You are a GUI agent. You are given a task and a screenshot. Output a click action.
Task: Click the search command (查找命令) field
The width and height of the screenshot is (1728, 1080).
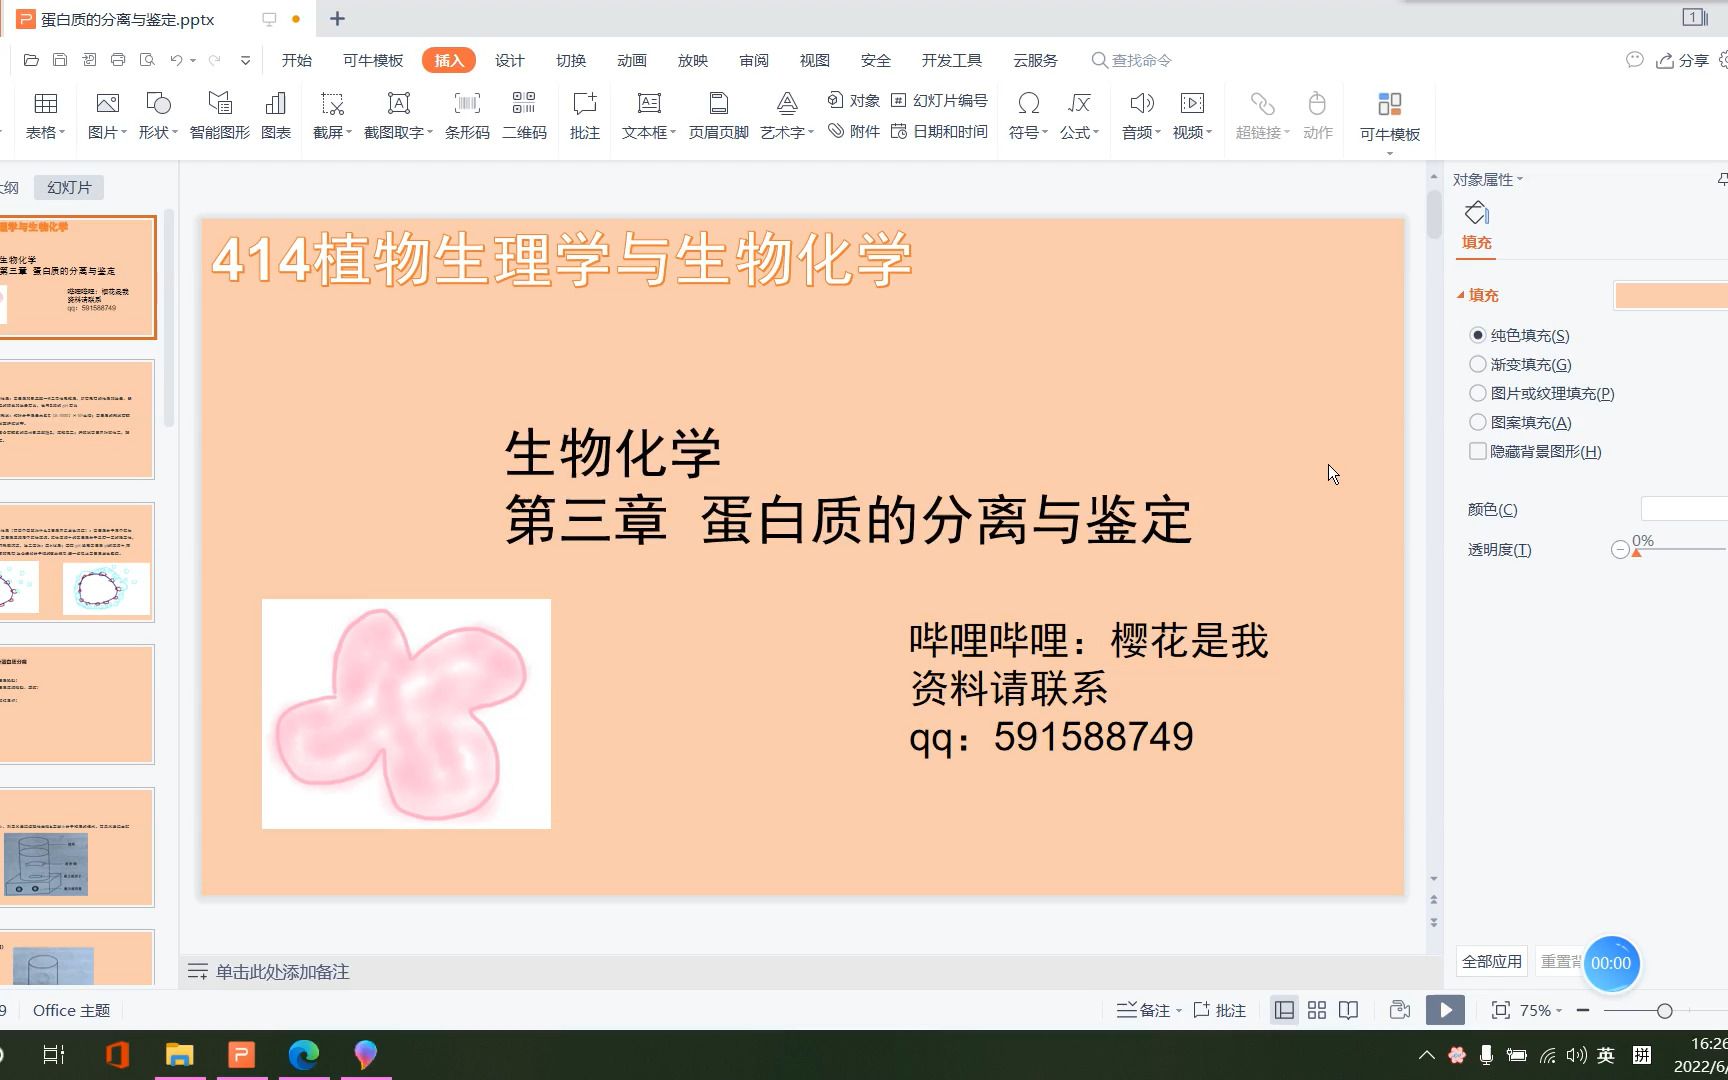tap(1132, 60)
